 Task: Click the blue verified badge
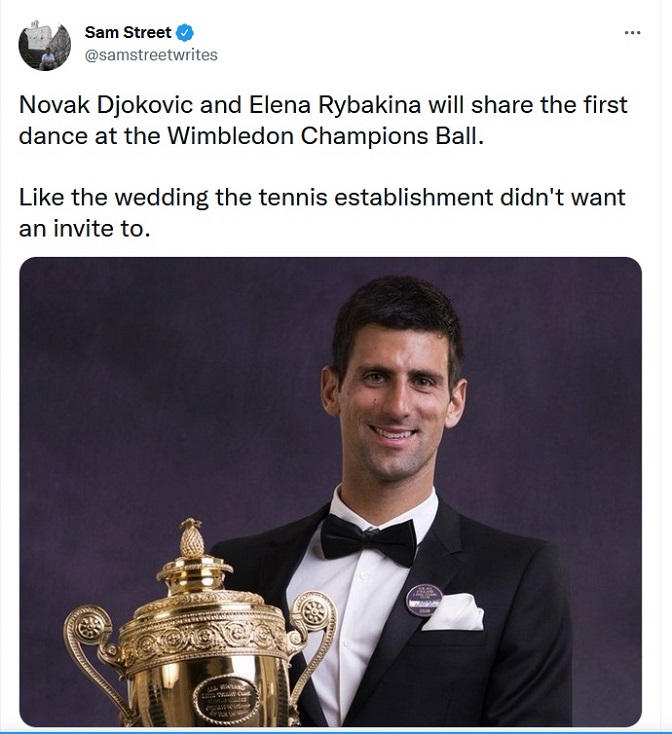[x=185, y=33]
